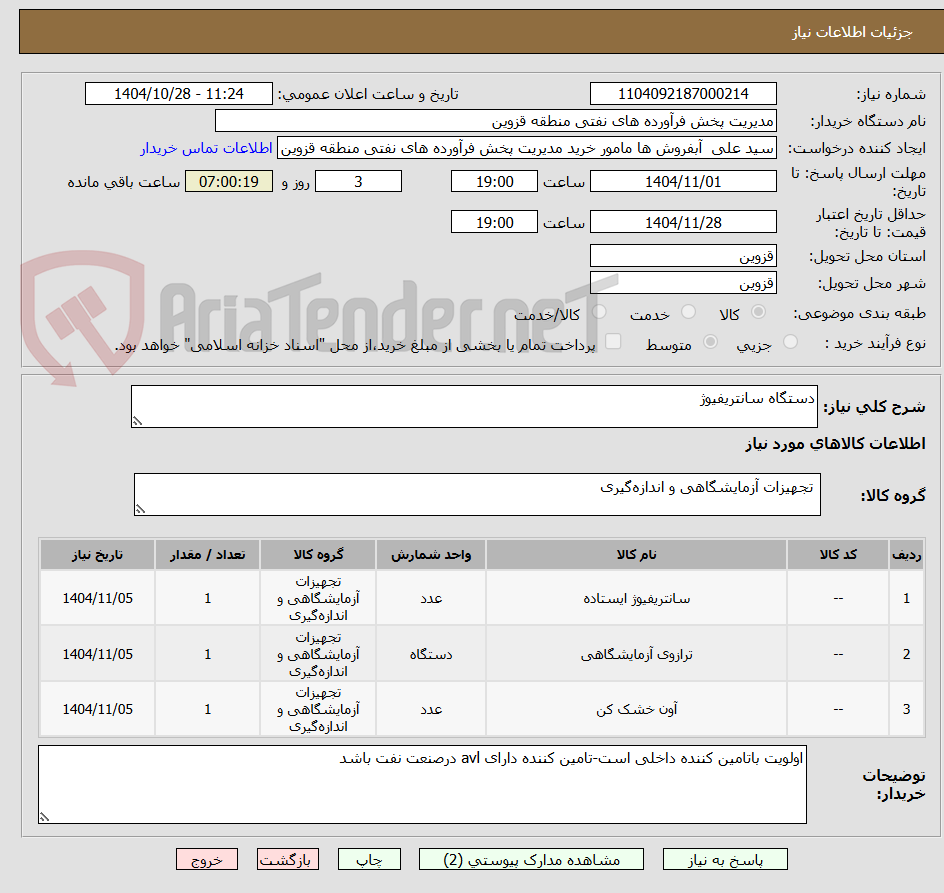Image resolution: width=944 pixels, height=893 pixels.
Task: Click the remaining time 07:00:19 field
Action: (x=229, y=182)
